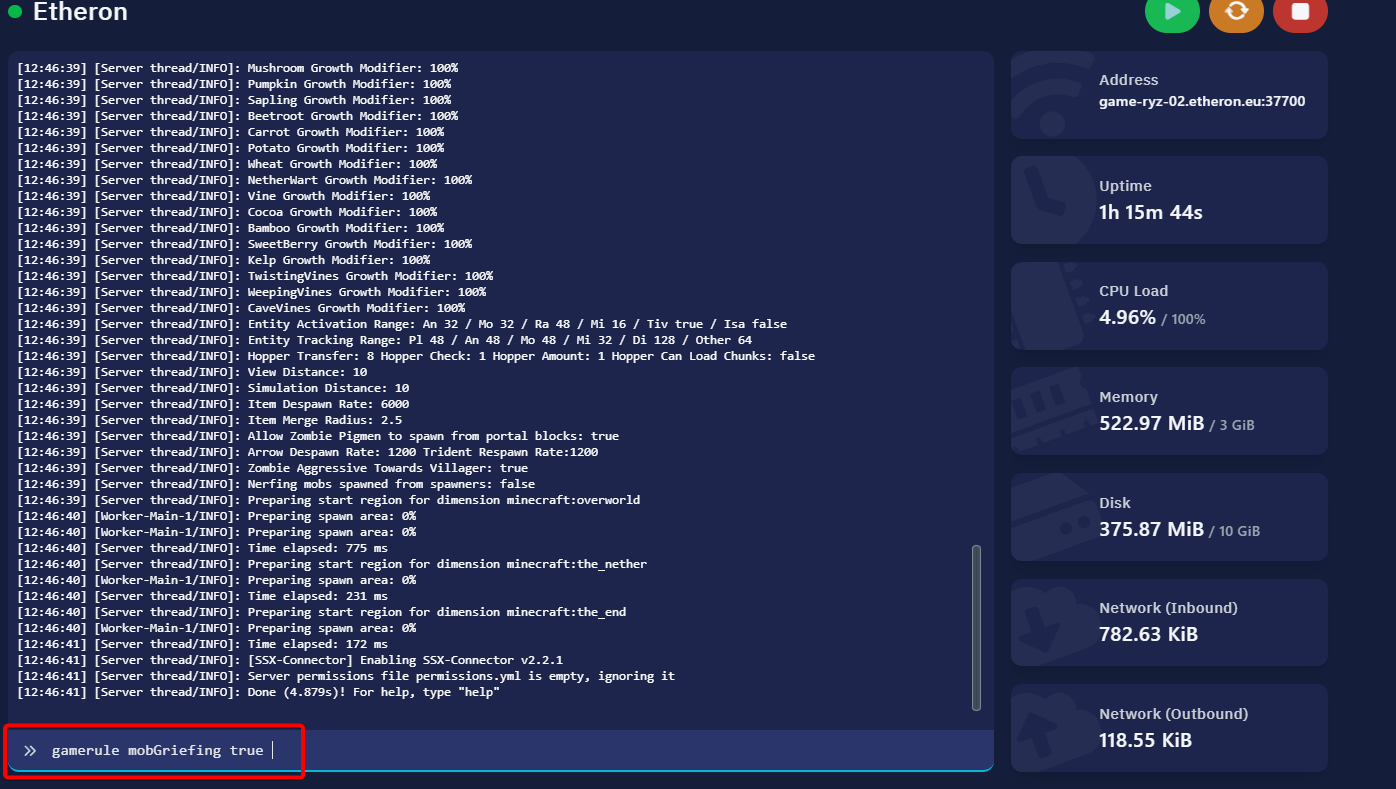Screen dimensions: 1396x789
Task: Click the console output scrollbar
Action: [x=976, y=626]
